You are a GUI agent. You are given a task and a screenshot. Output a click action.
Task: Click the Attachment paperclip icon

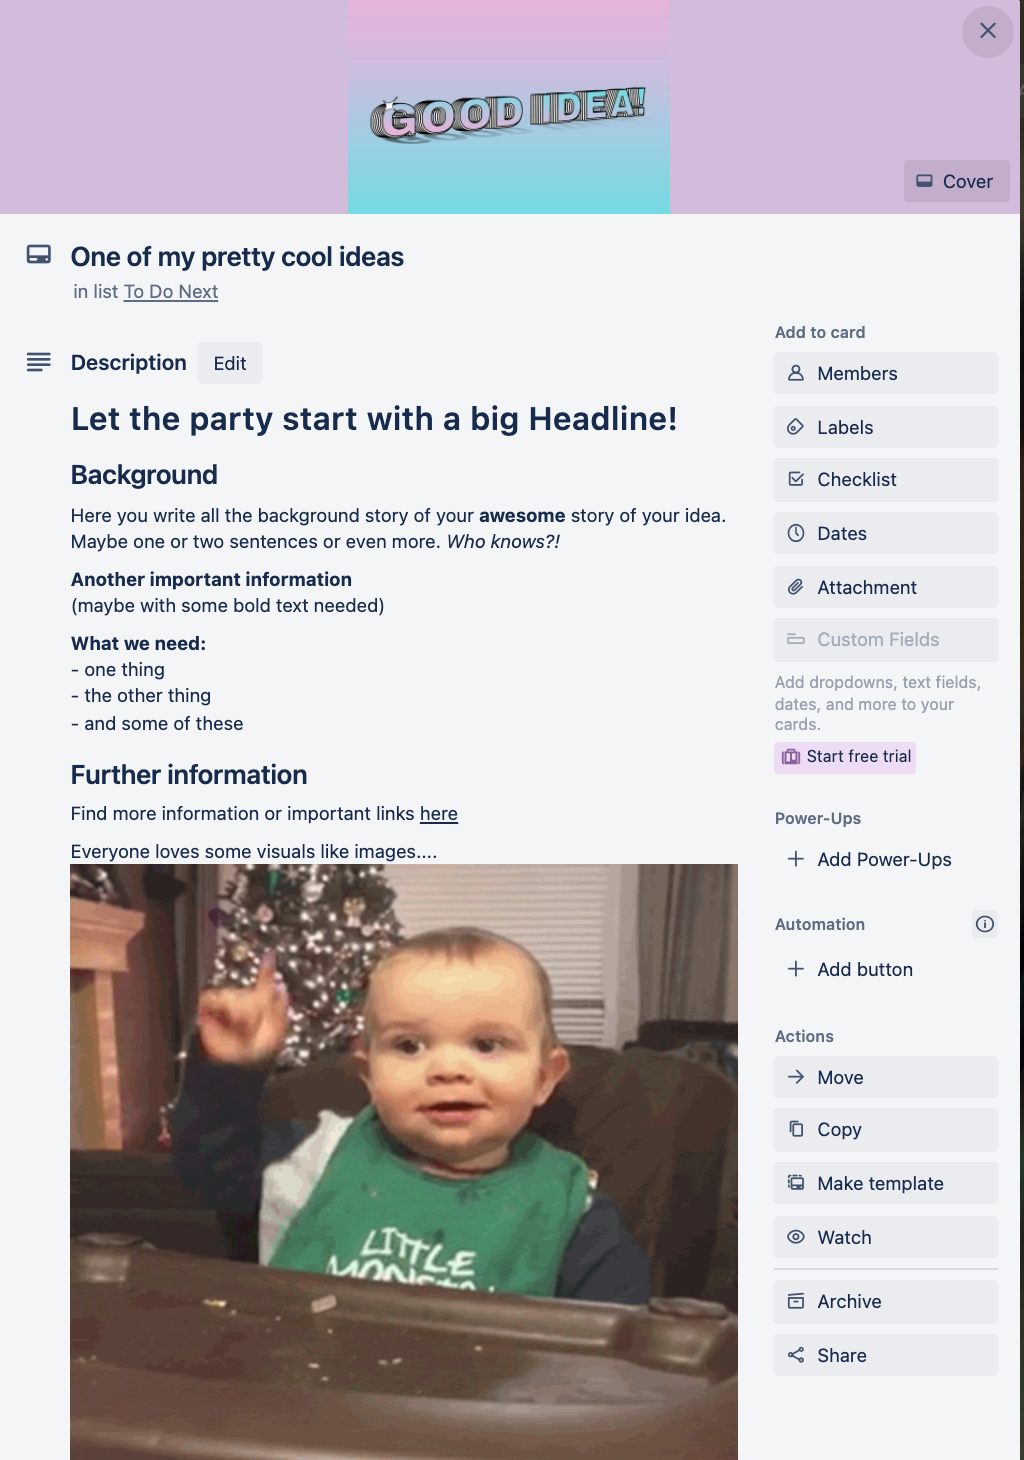[796, 587]
